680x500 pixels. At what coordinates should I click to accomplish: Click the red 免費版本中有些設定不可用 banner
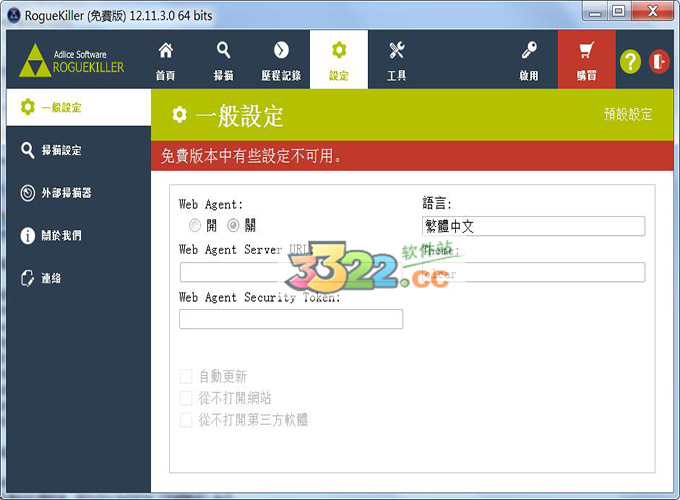click(x=412, y=155)
